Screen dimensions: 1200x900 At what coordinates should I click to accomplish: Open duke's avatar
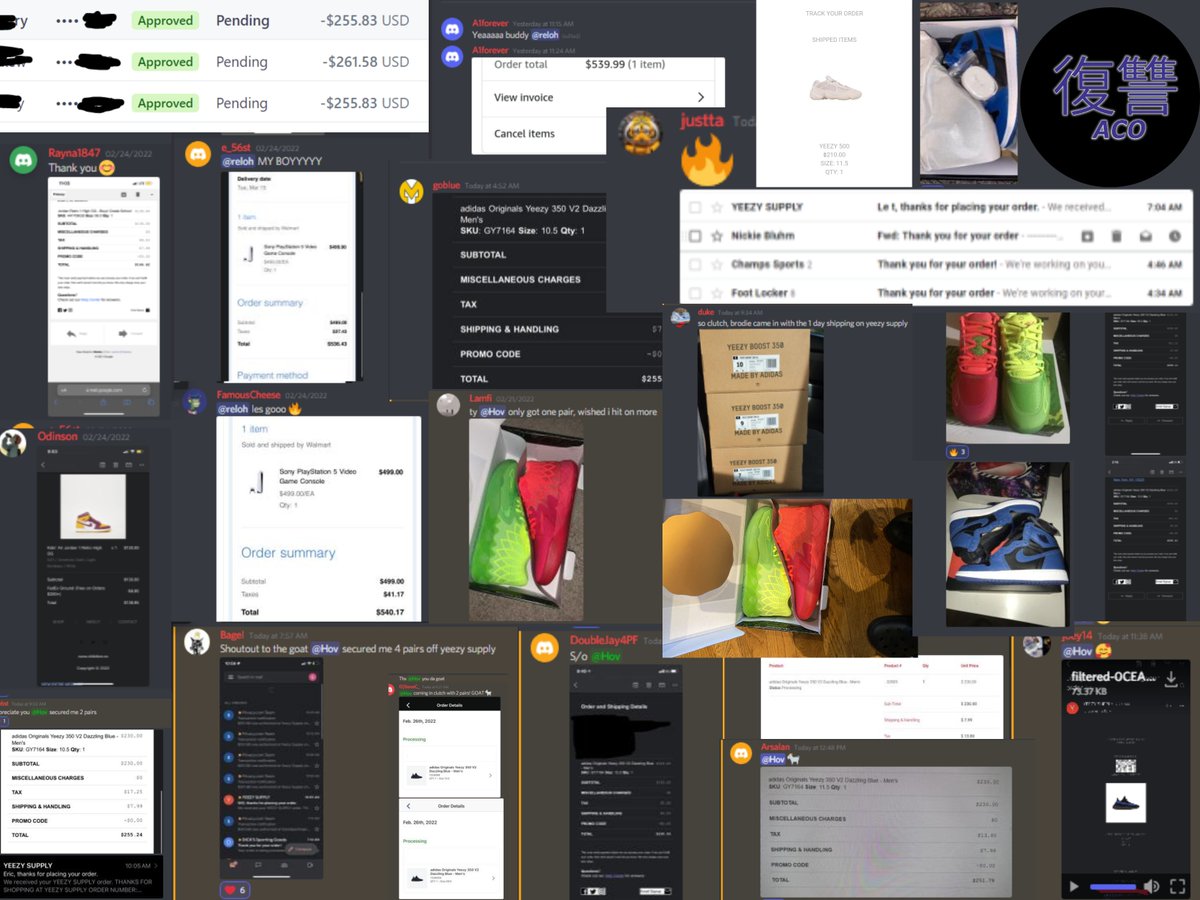[x=681, y=318]
